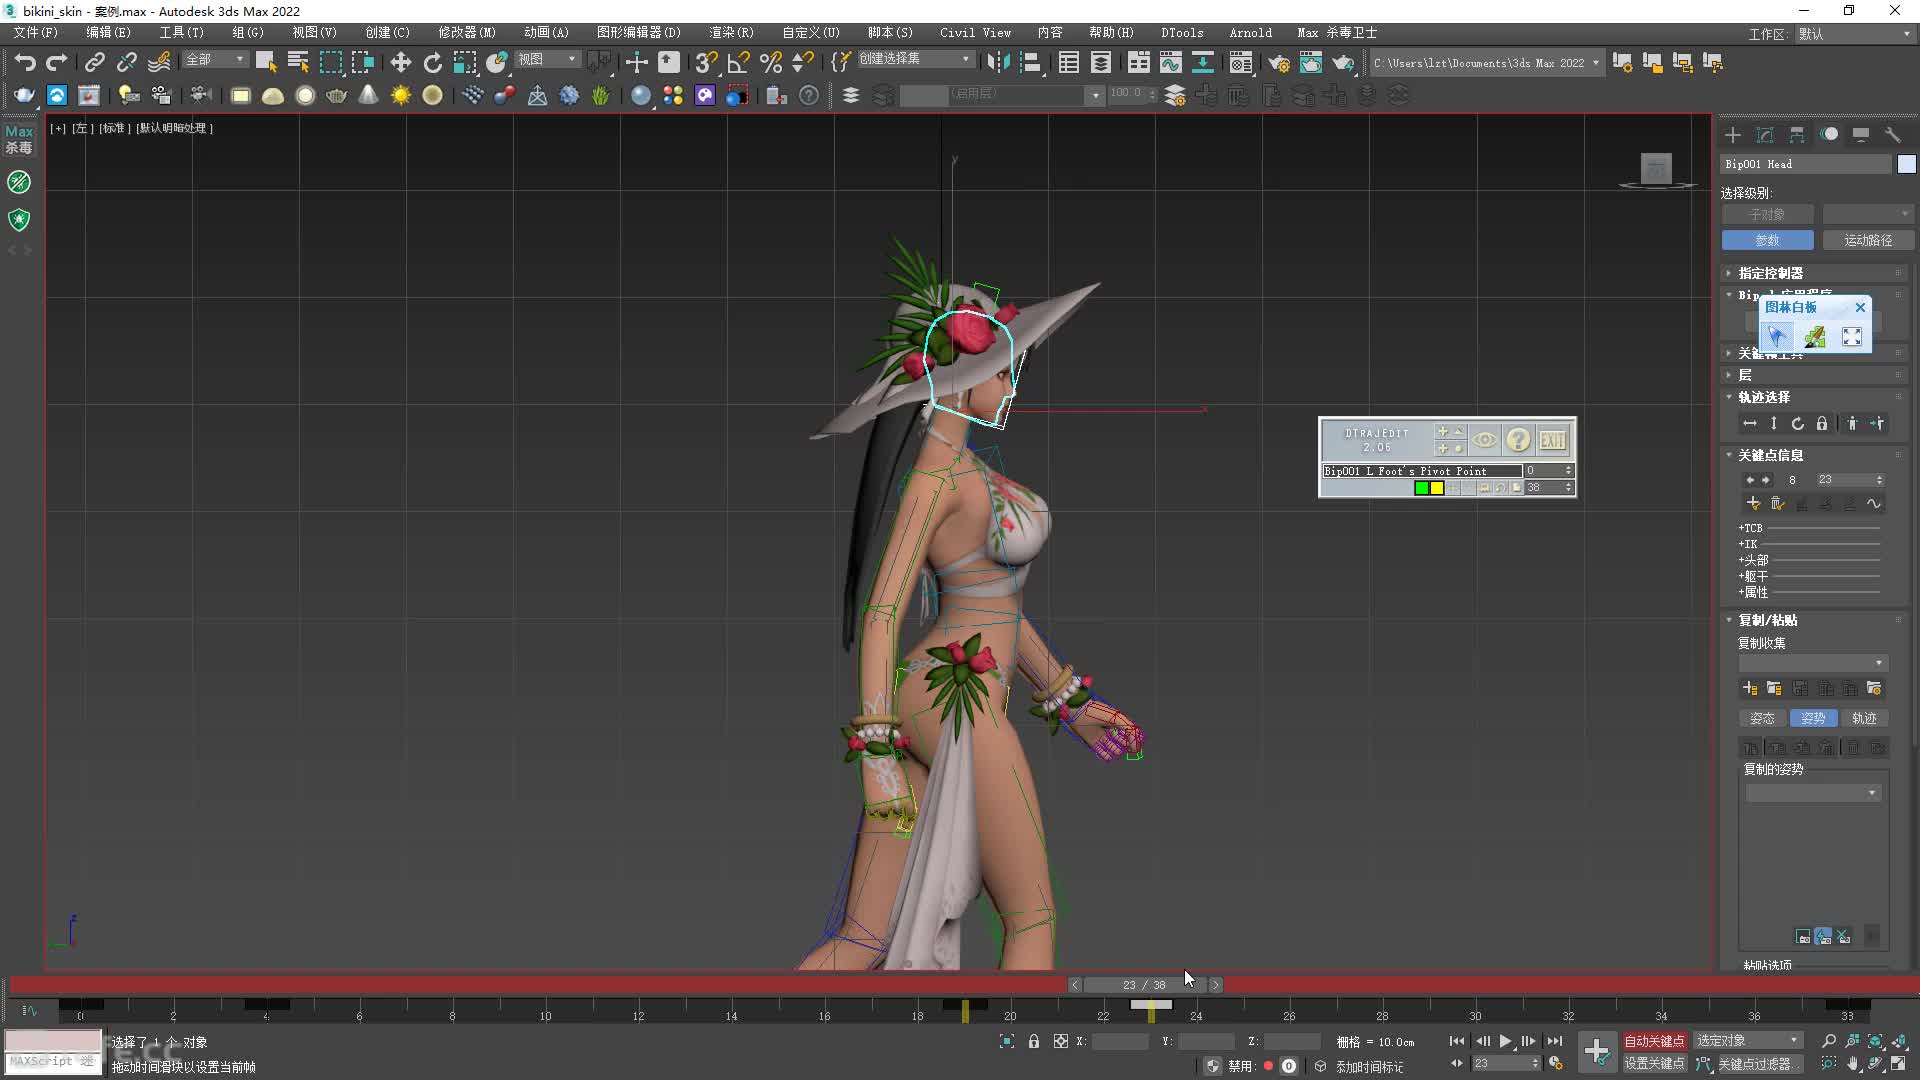
Task: Click the Select by Name icon
Action: [x=298, y=63]
